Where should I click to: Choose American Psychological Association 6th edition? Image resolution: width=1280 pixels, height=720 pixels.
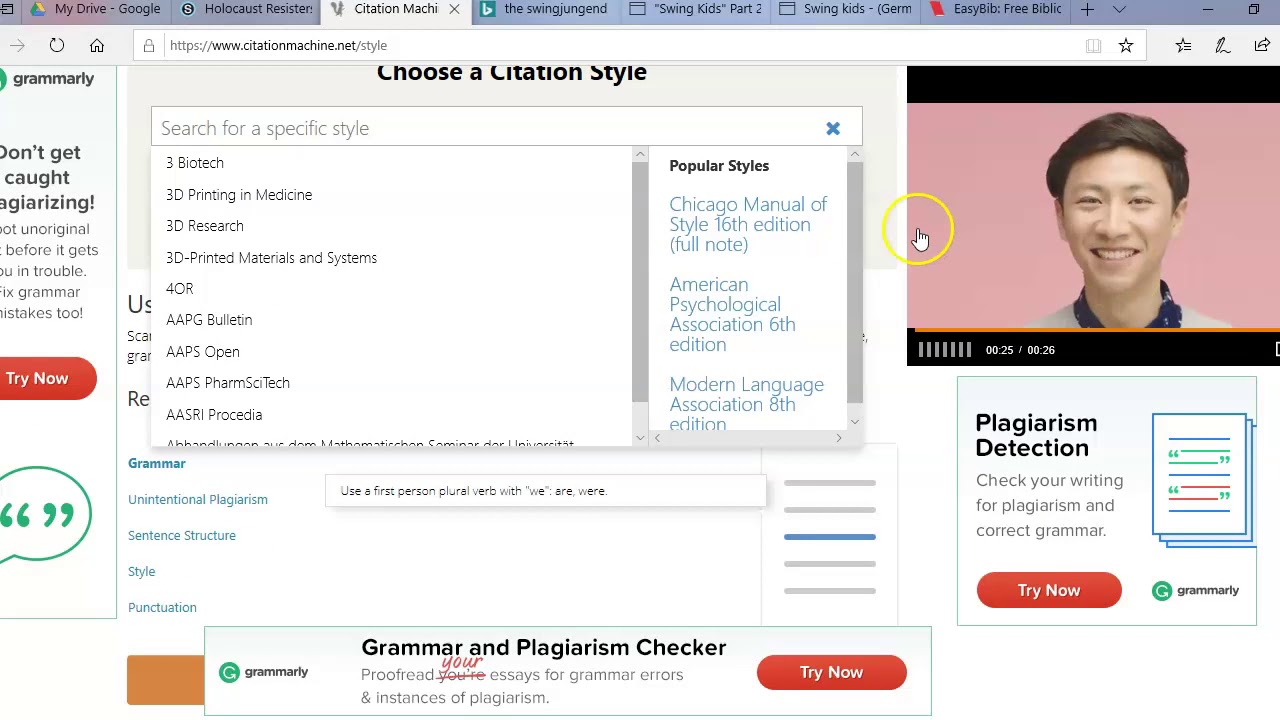pos(732,314)
